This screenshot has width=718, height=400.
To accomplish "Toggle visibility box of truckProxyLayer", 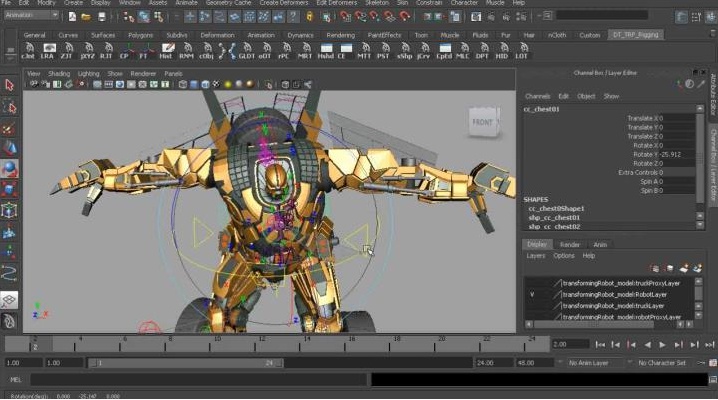I will [x=532, y=283].
